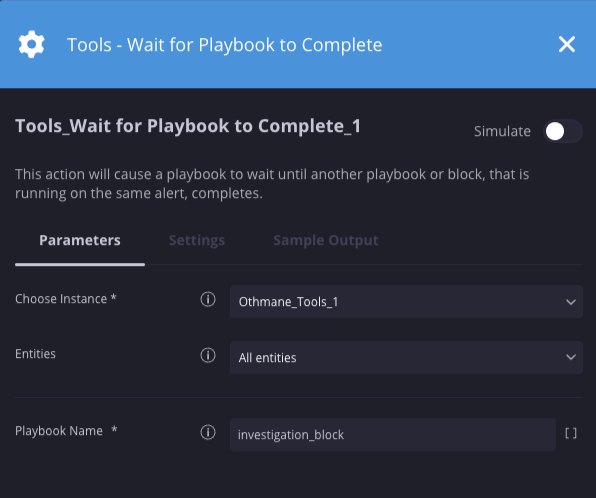This screenshot has width=596, height=498.
Task: Toggle the Simulate switch
Action: (563, 132)
